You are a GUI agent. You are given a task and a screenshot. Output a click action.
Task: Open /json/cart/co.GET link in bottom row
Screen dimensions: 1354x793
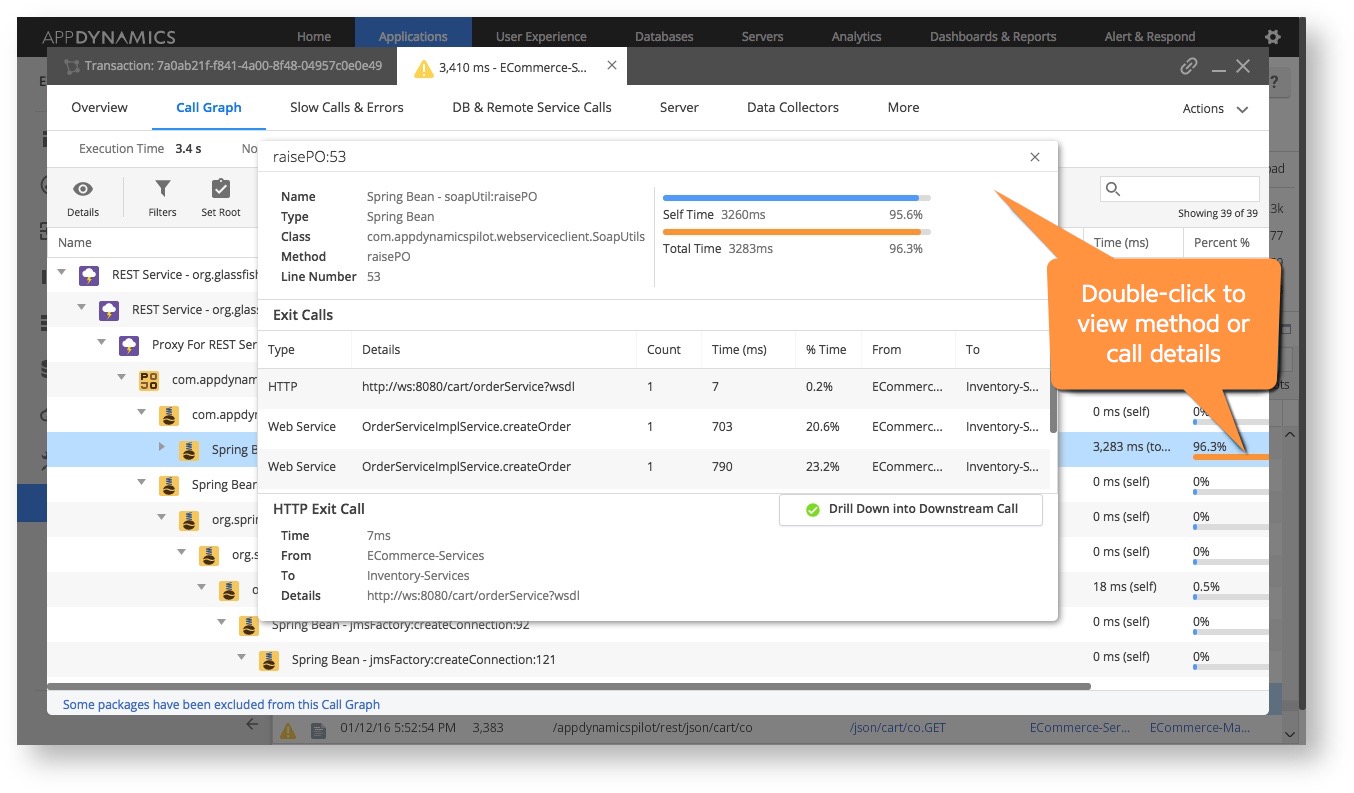click(898, 728)
